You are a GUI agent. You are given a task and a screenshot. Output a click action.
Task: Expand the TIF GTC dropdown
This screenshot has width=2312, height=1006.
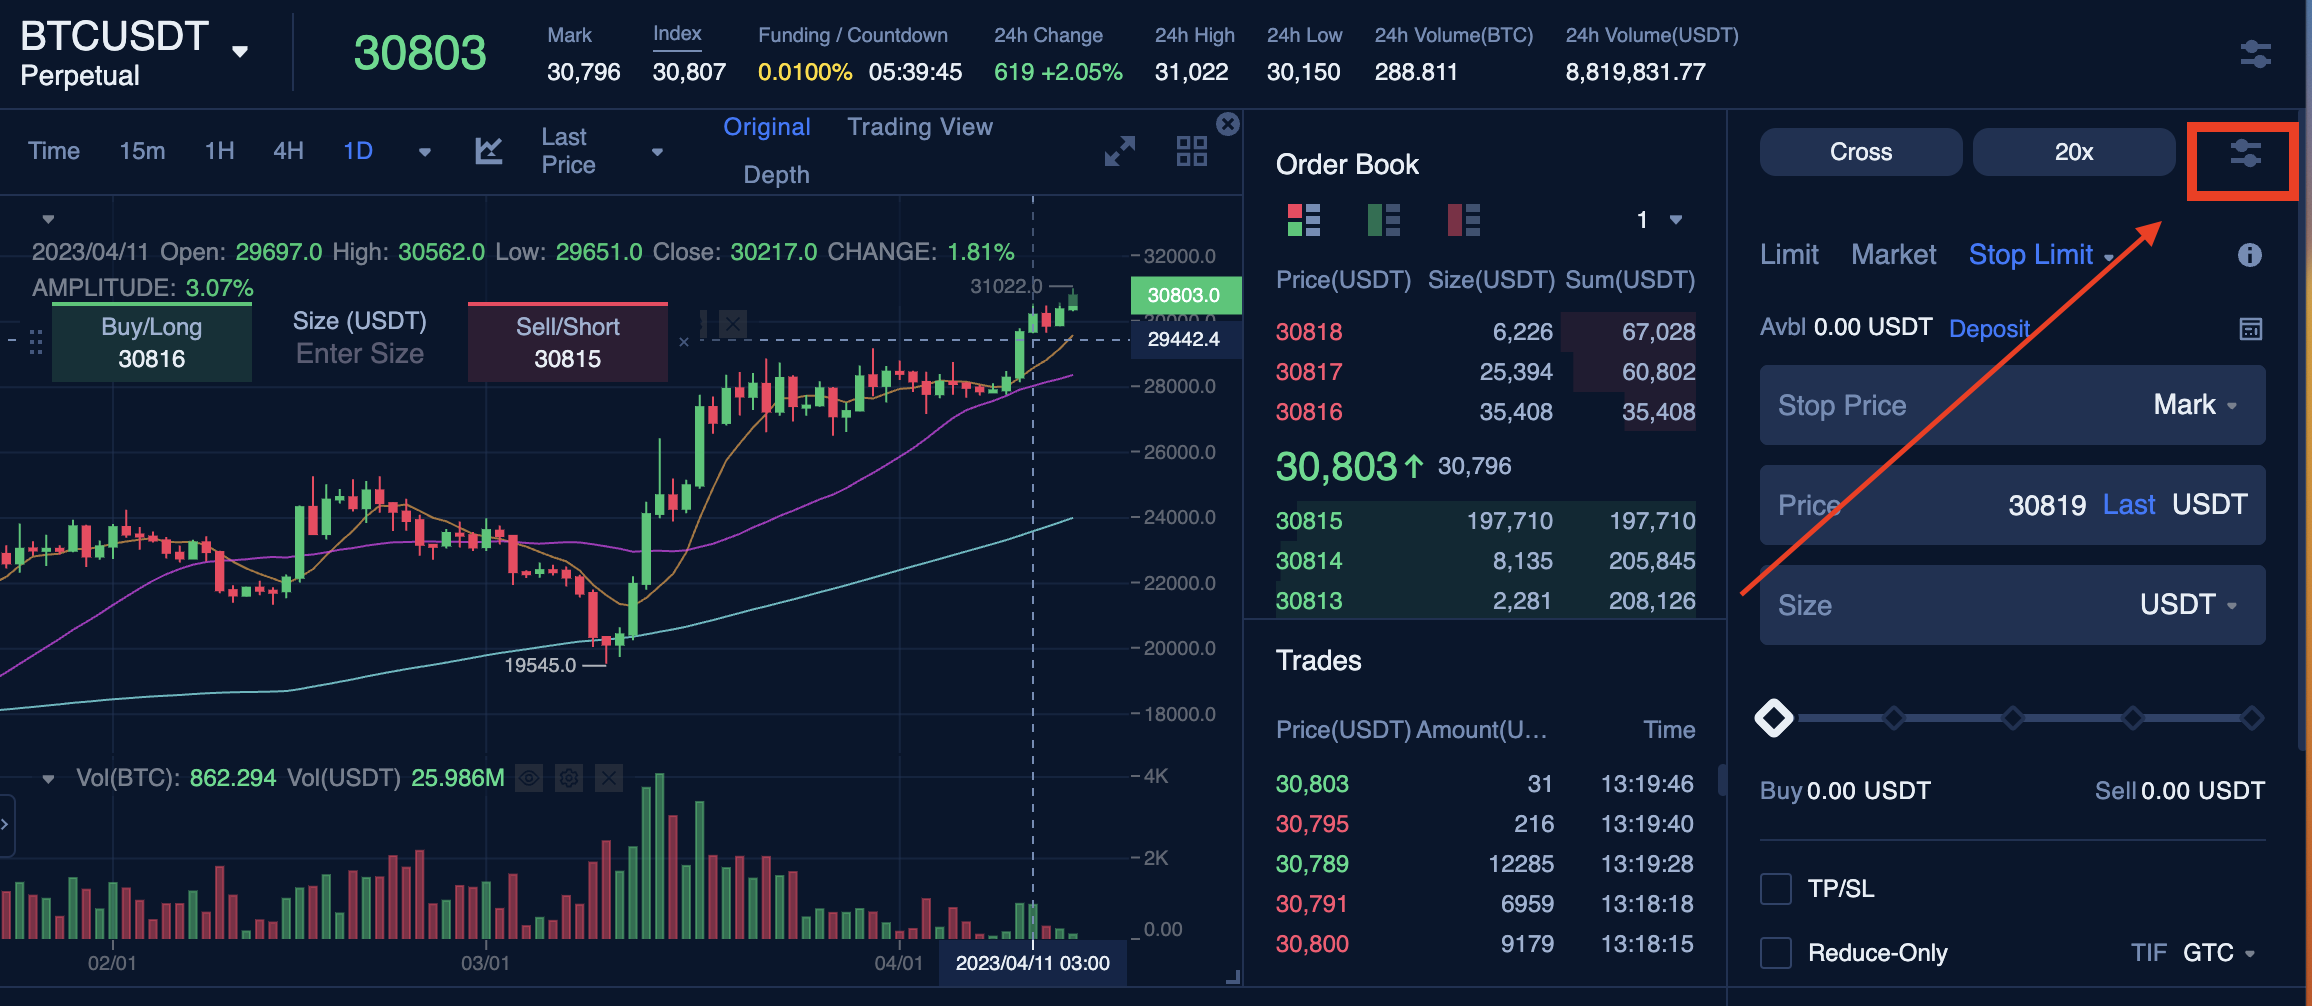click(2217, 952)
